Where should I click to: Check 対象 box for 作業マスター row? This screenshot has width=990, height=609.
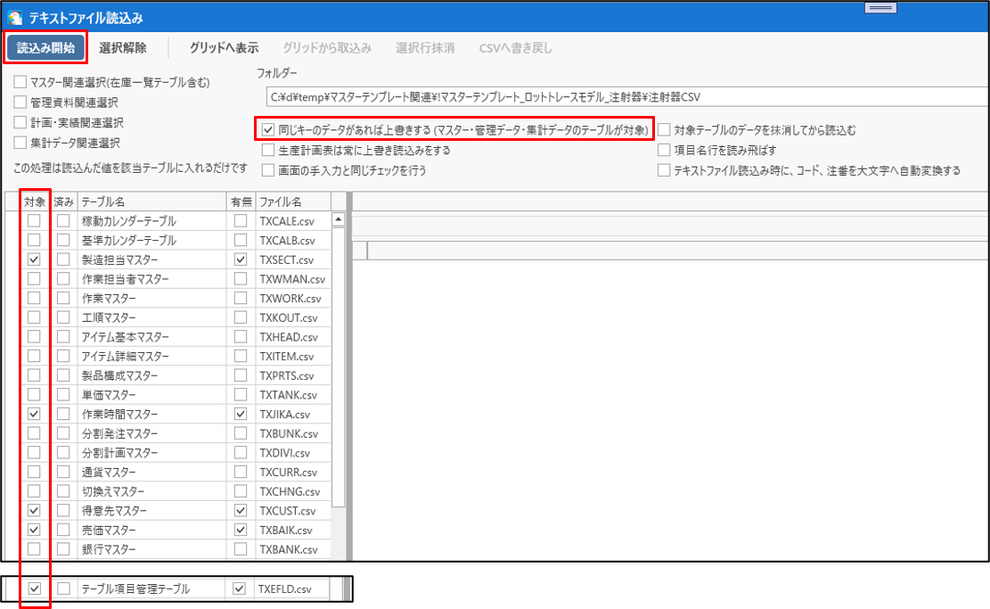(34, 298)
